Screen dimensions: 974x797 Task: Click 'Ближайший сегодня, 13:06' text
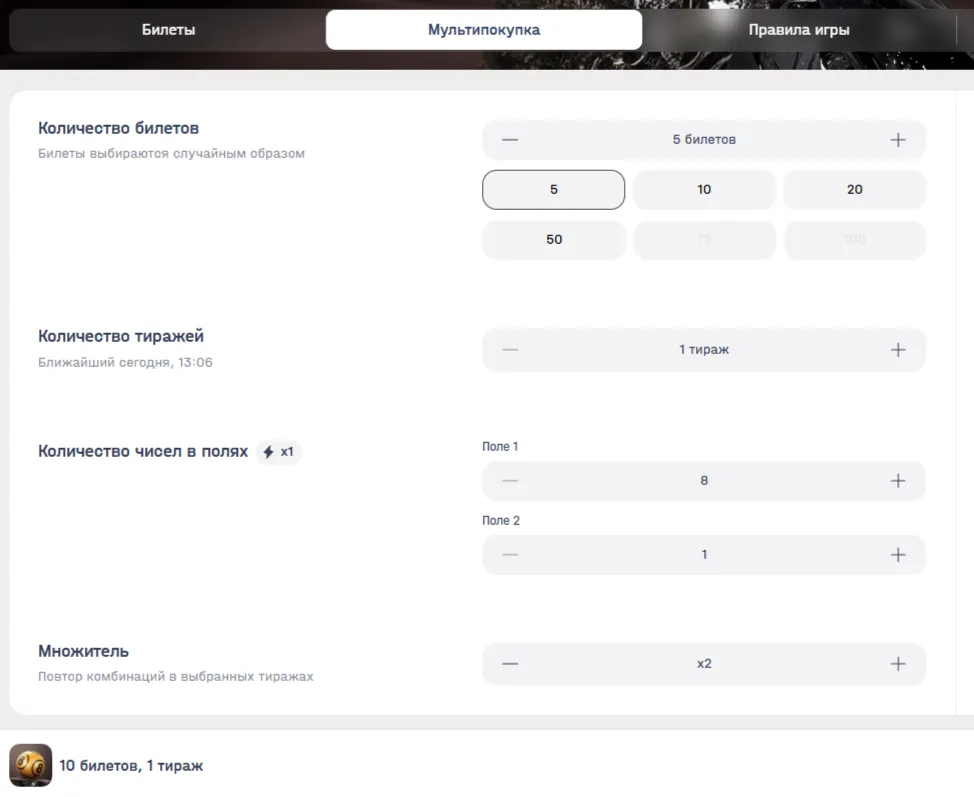125,363
